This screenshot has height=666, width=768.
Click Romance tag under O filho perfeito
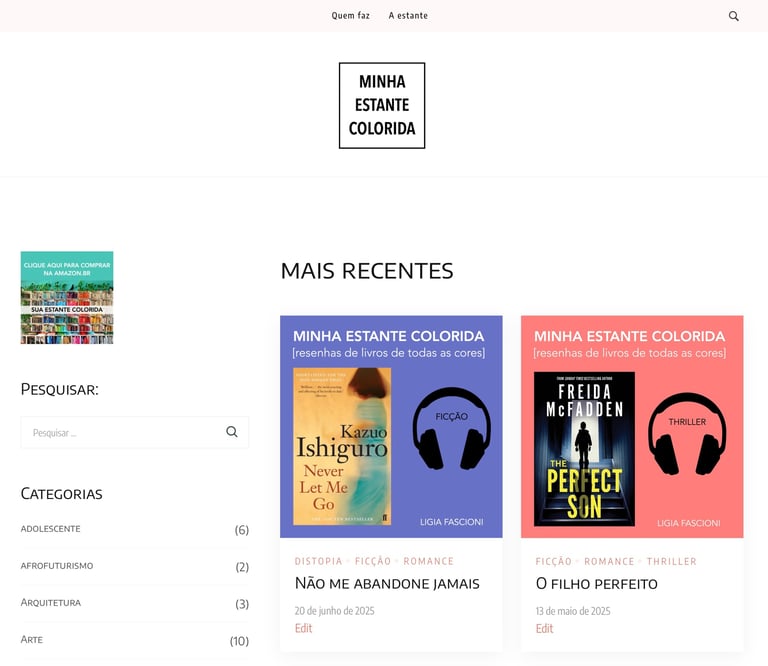pos(609,561)
